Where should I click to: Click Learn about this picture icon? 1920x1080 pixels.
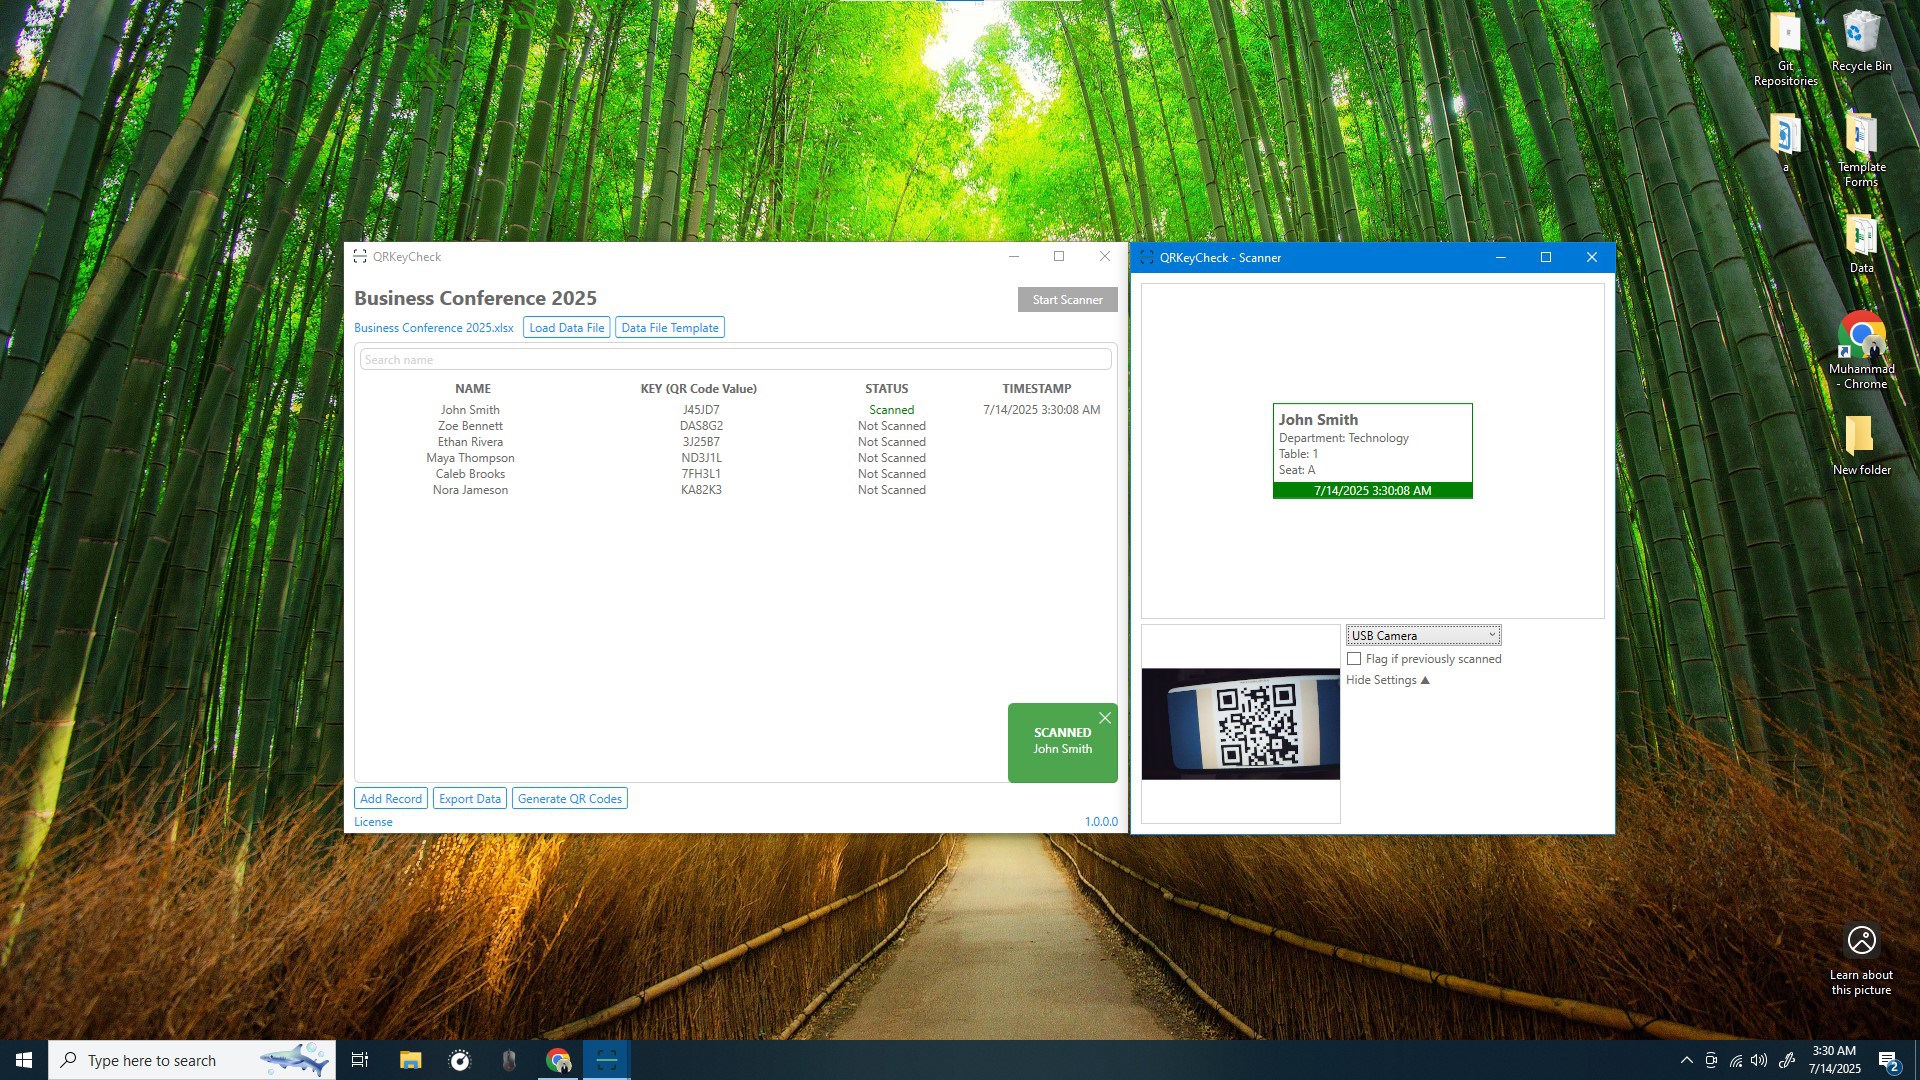tap(1861, 941)
